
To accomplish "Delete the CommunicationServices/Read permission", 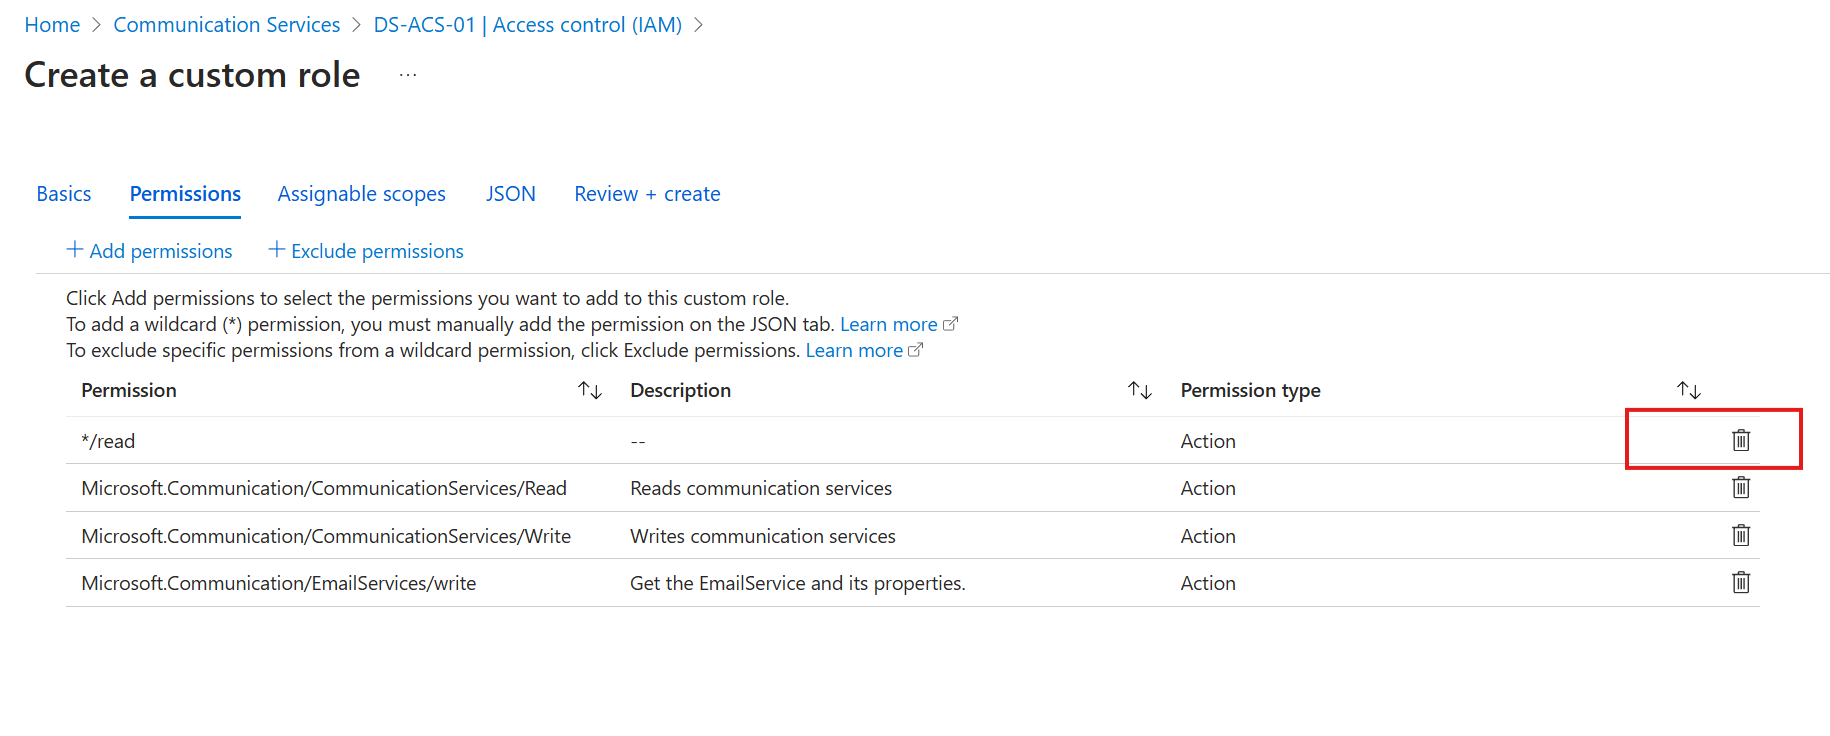I will 1740,488.
